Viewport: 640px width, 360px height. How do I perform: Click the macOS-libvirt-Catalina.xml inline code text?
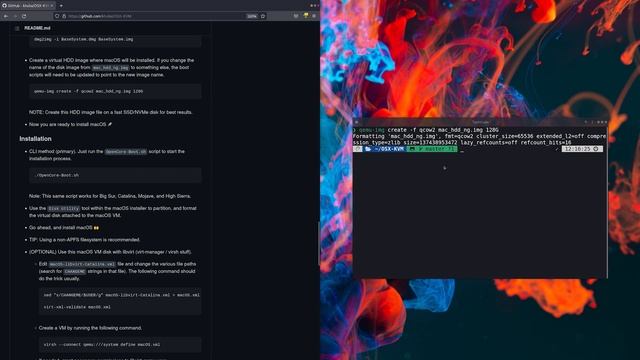(82, 264)
